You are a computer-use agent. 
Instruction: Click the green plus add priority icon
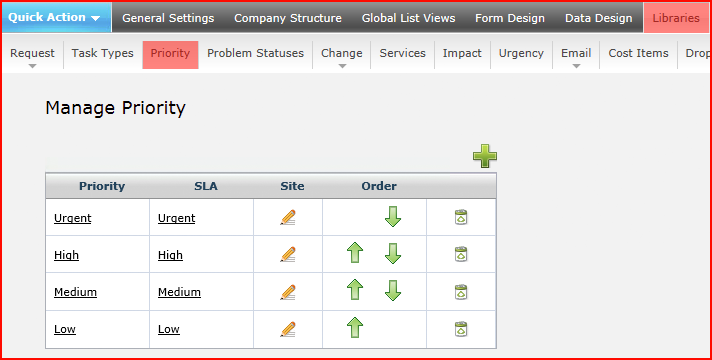coord(485,156)
